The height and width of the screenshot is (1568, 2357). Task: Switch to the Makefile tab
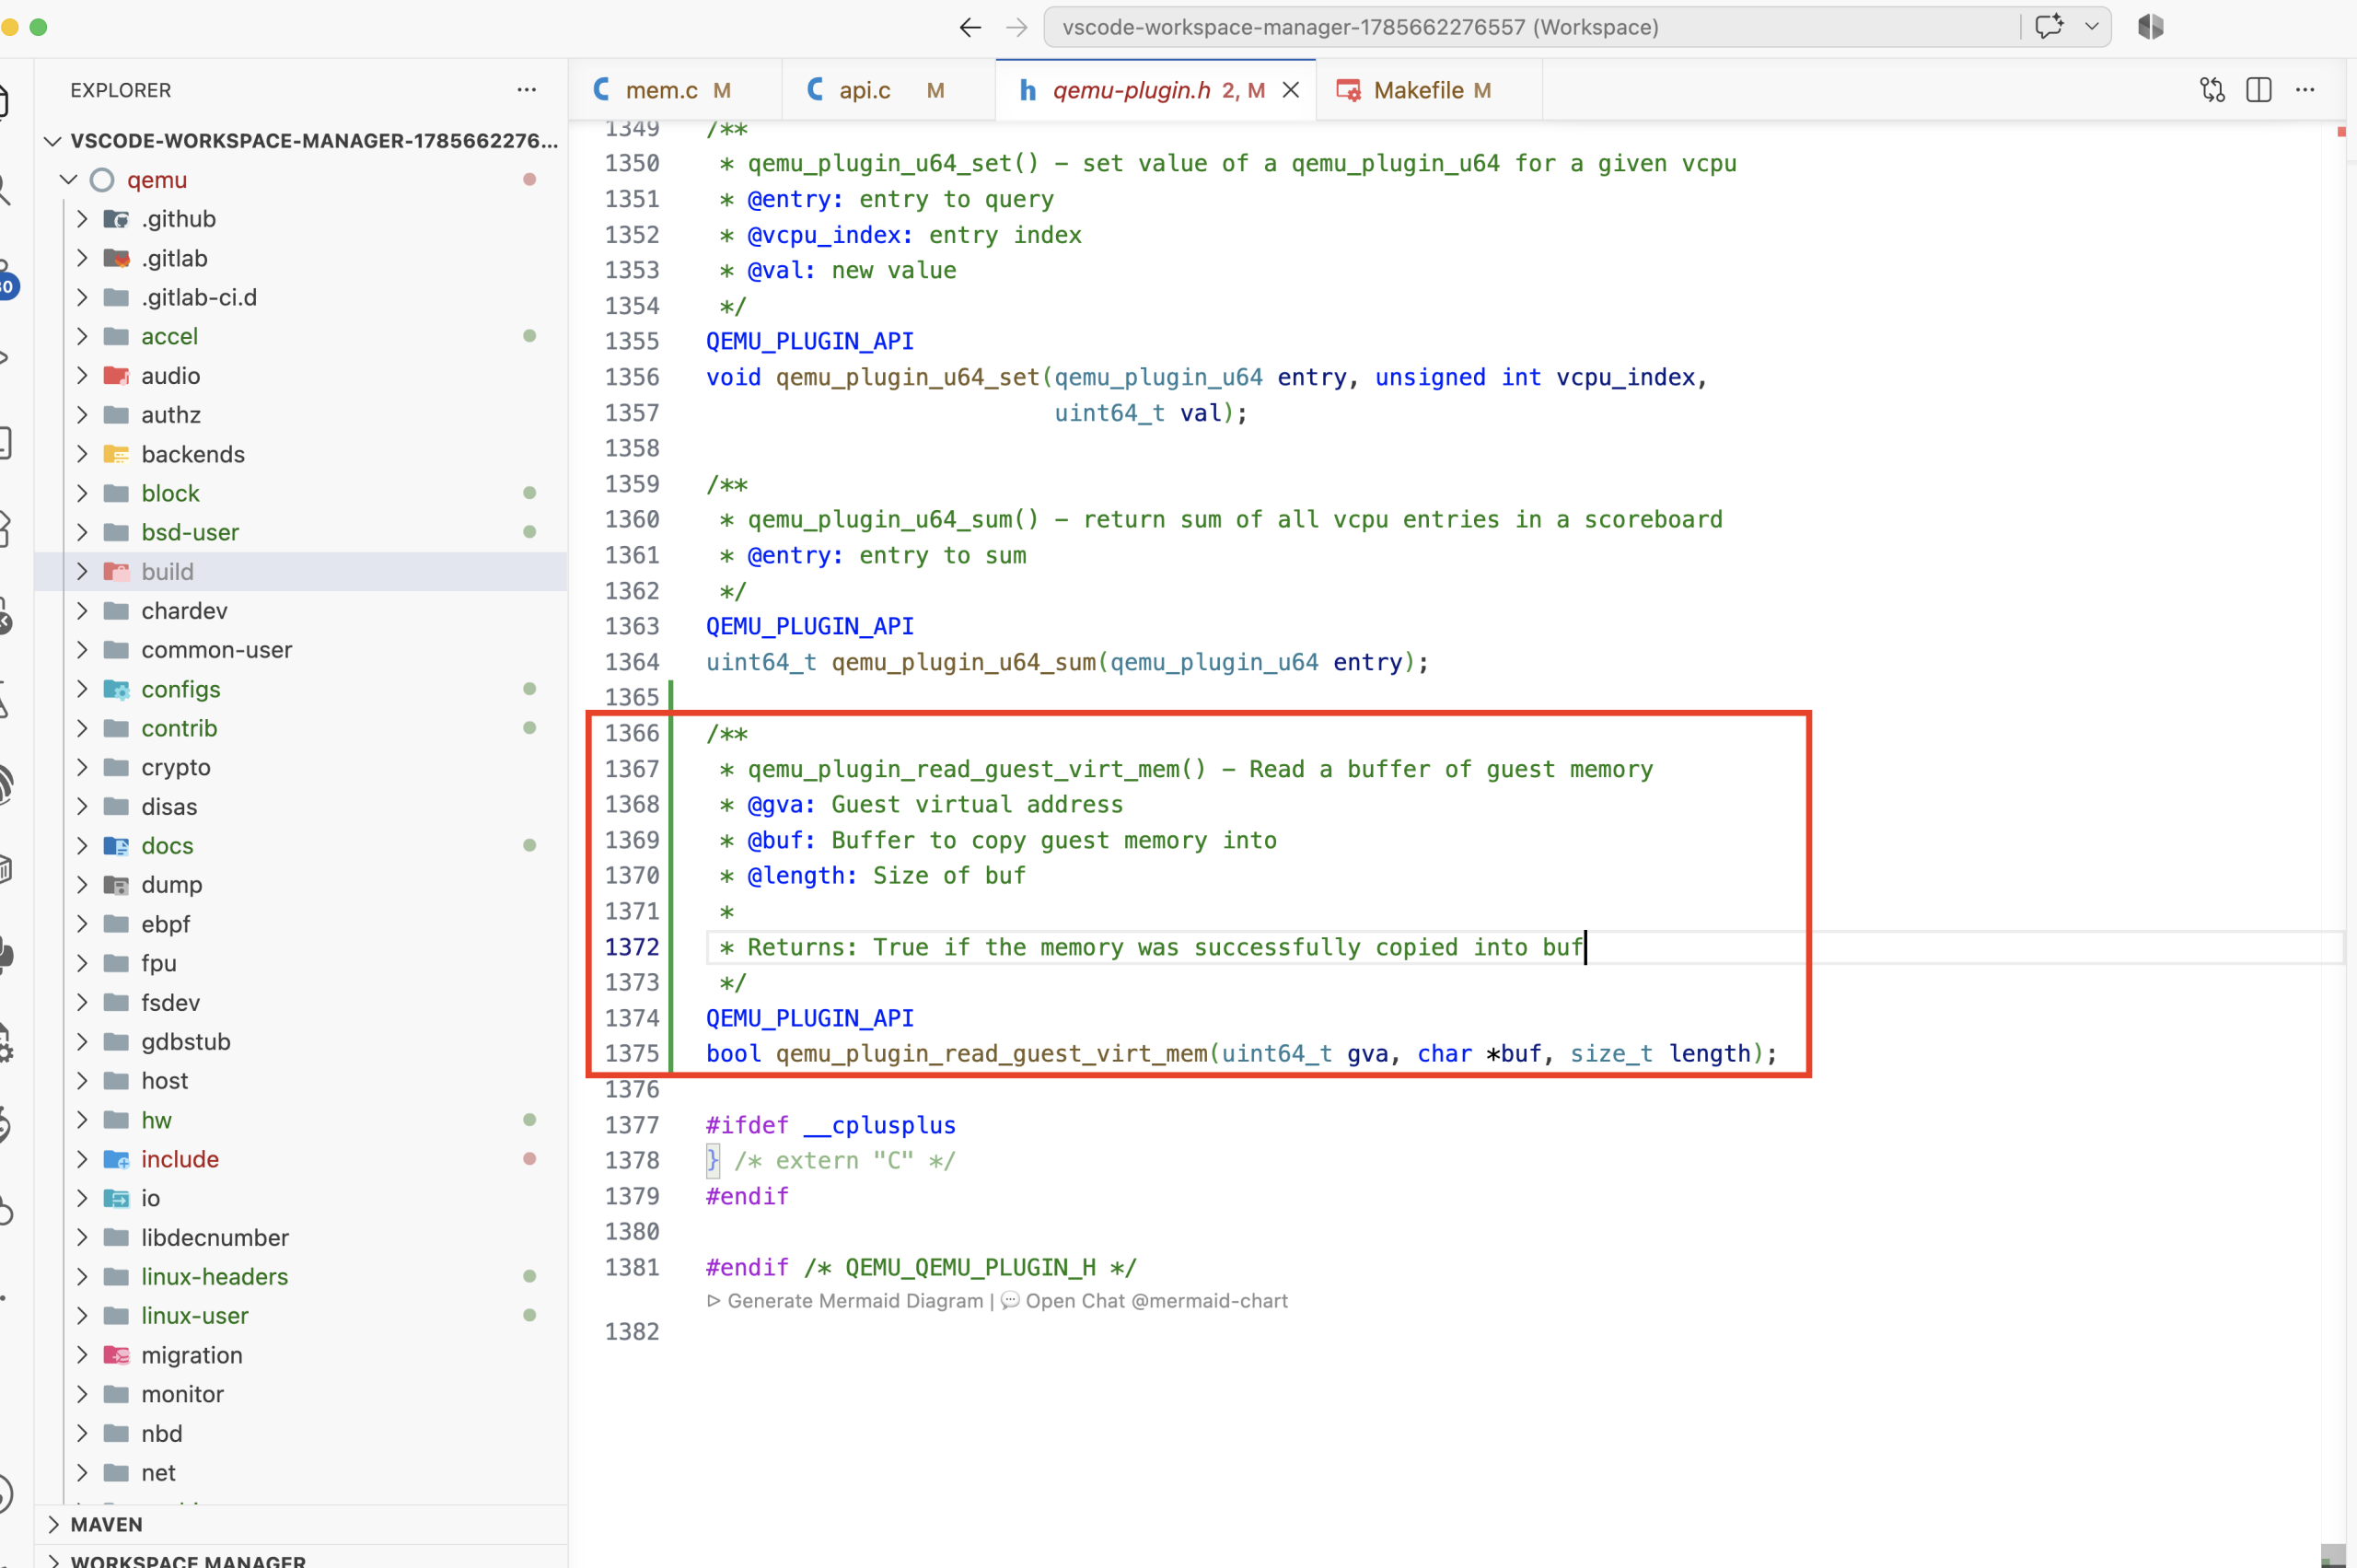point(1429,90)
